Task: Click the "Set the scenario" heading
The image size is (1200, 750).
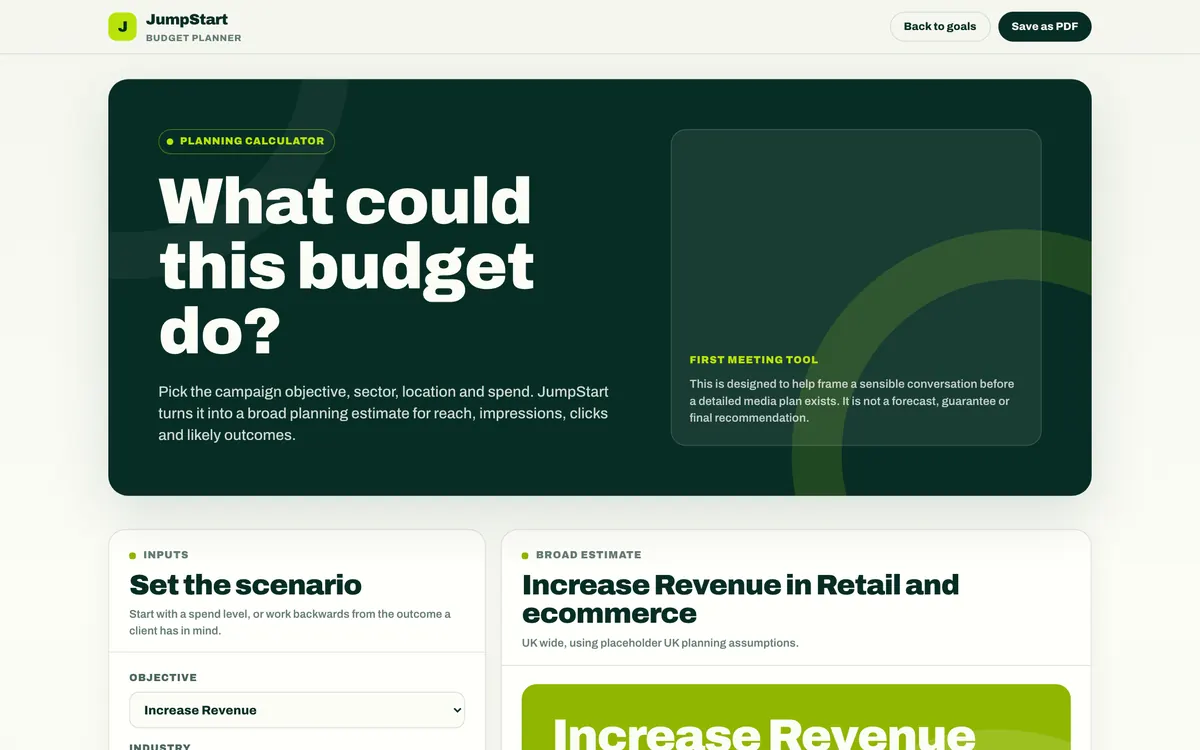Action: pyautogui.click(x=245, y=585)
